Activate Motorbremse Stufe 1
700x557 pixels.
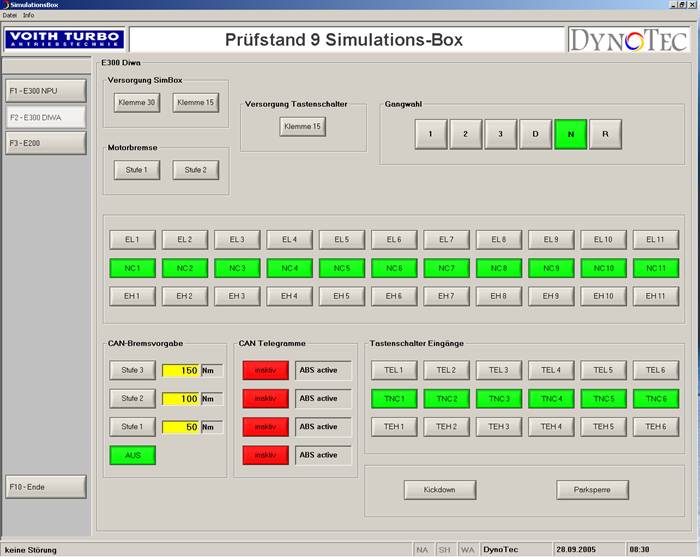tap(137, 170)
